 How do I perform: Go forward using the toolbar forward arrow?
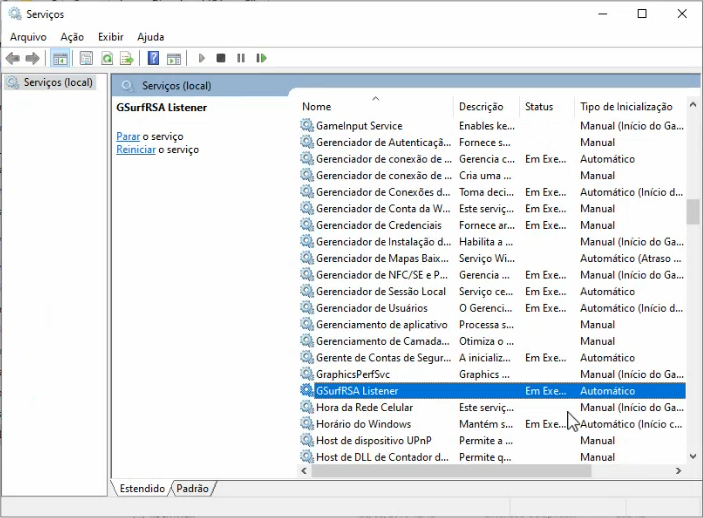click(32, 58)
